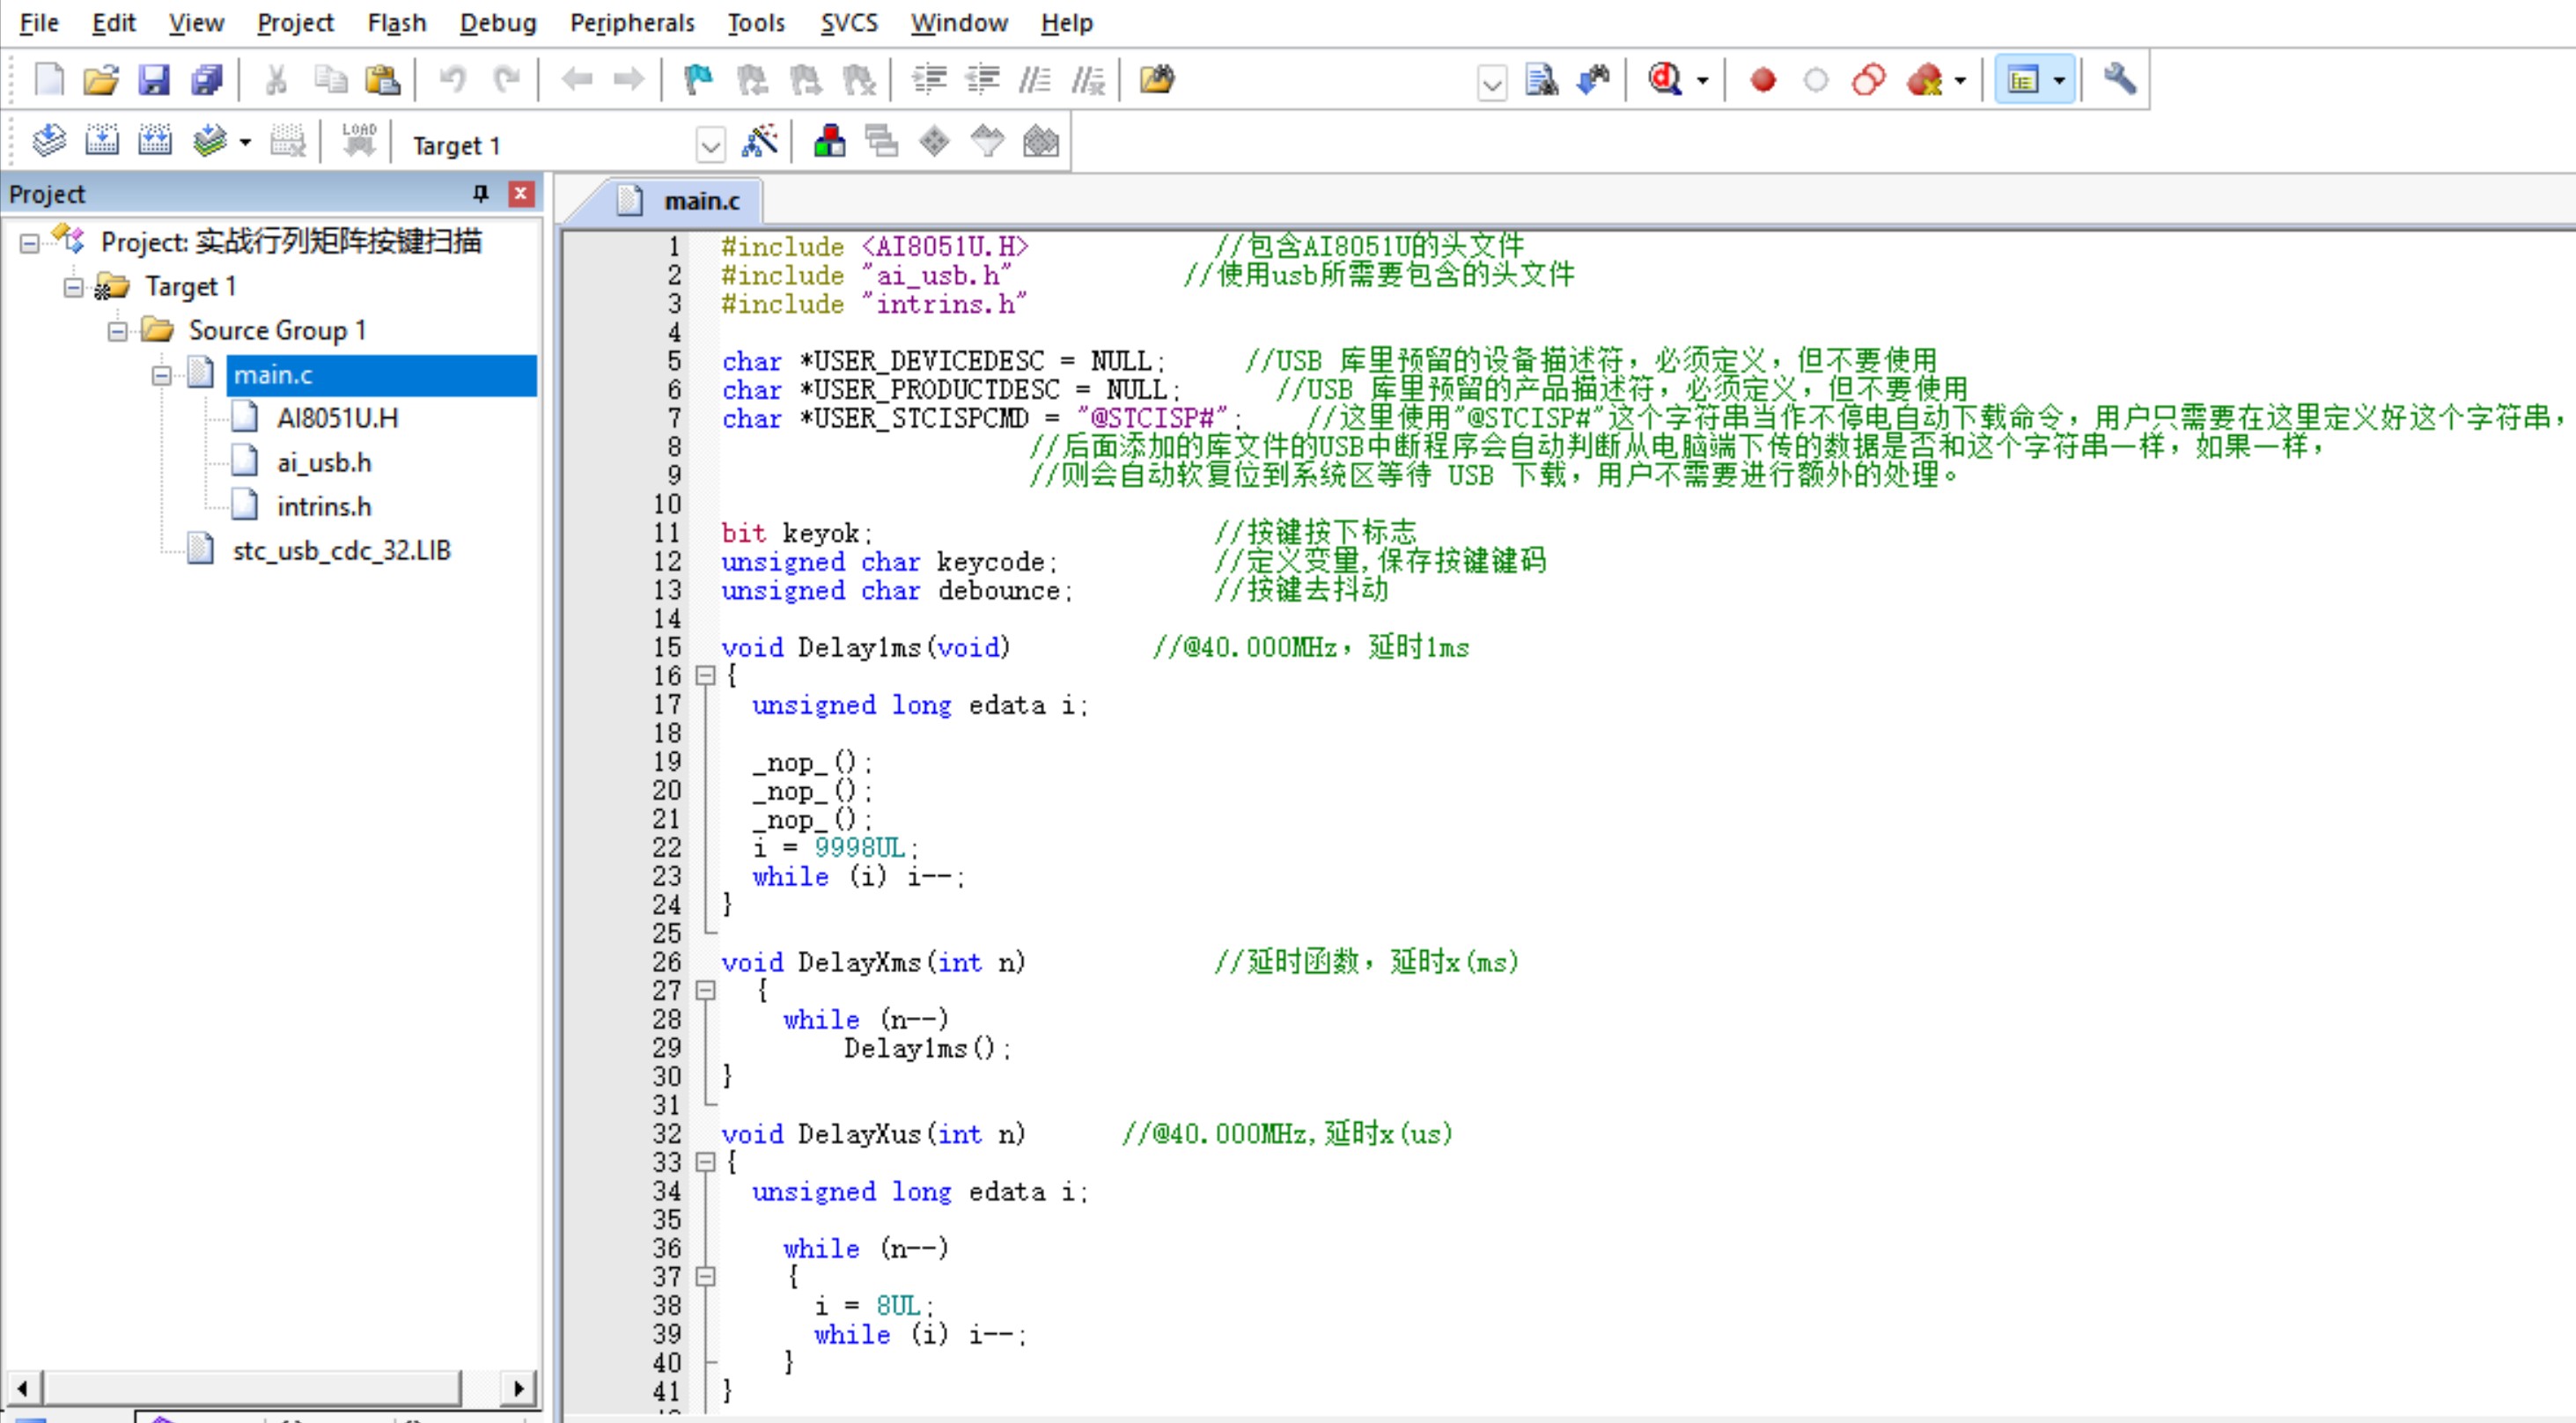The height and width of the screenshot is (1423, 2576).
Task: Collapse the Project root tree node
Action: (x=29, y=243)
